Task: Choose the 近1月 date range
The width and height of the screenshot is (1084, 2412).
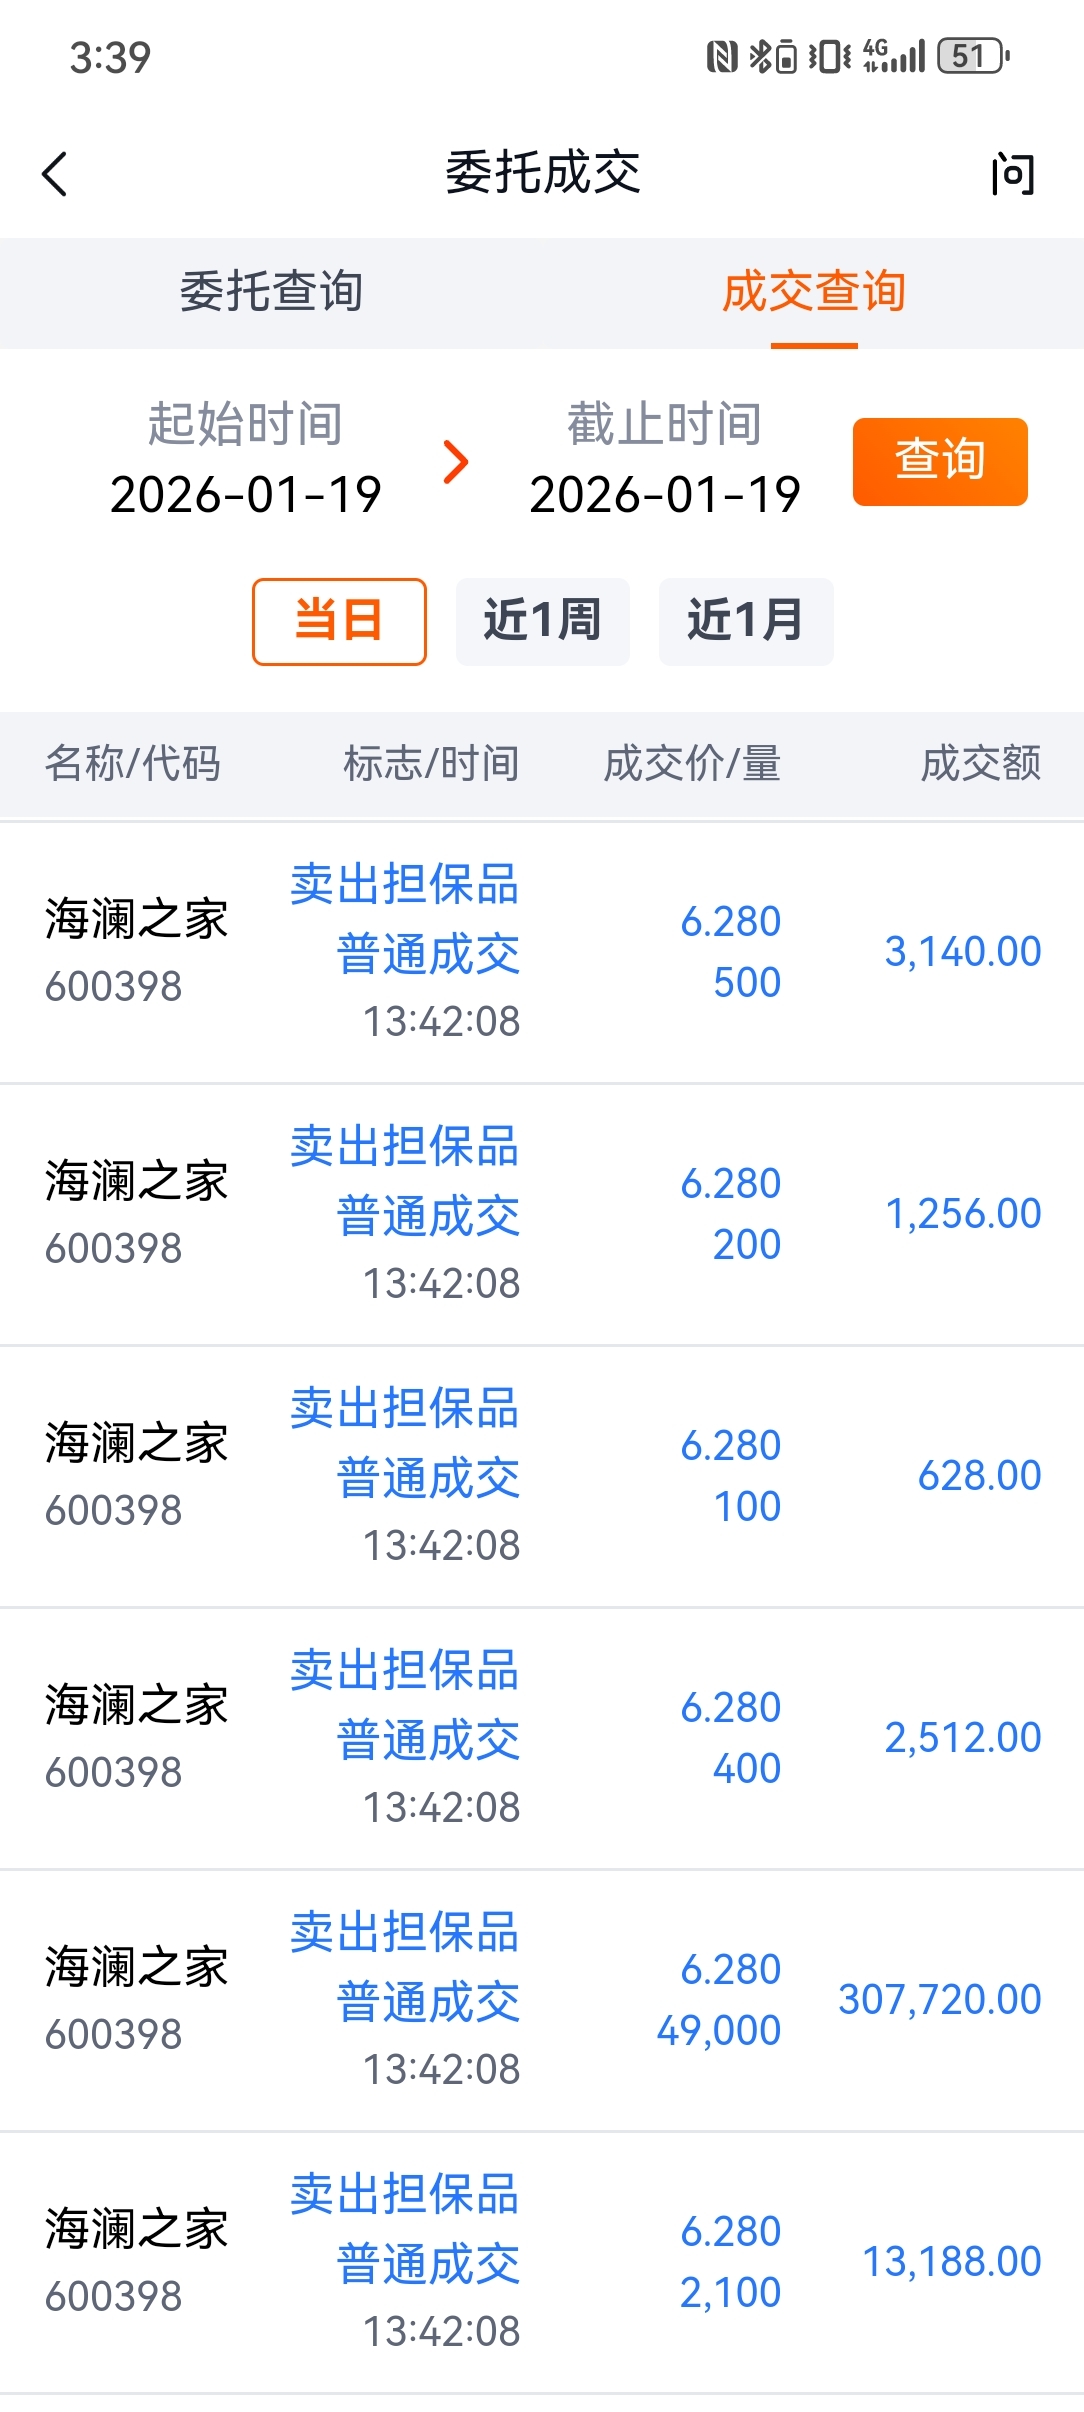Action: pyautogui.click(x=745, y=621)
